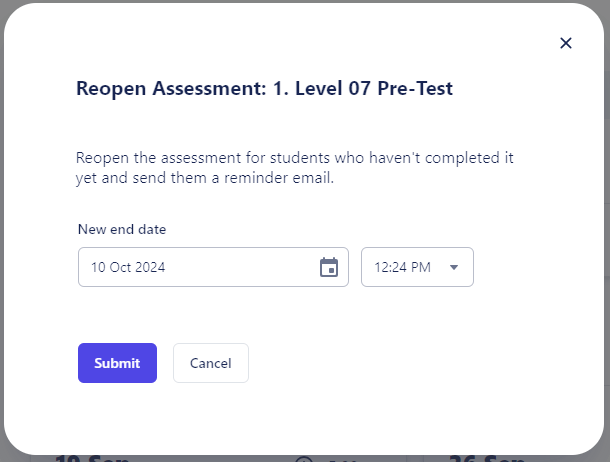The image size is (610, 462).
Task: Click the partially hidden 19 Sep date
Action: click(92, 458)
